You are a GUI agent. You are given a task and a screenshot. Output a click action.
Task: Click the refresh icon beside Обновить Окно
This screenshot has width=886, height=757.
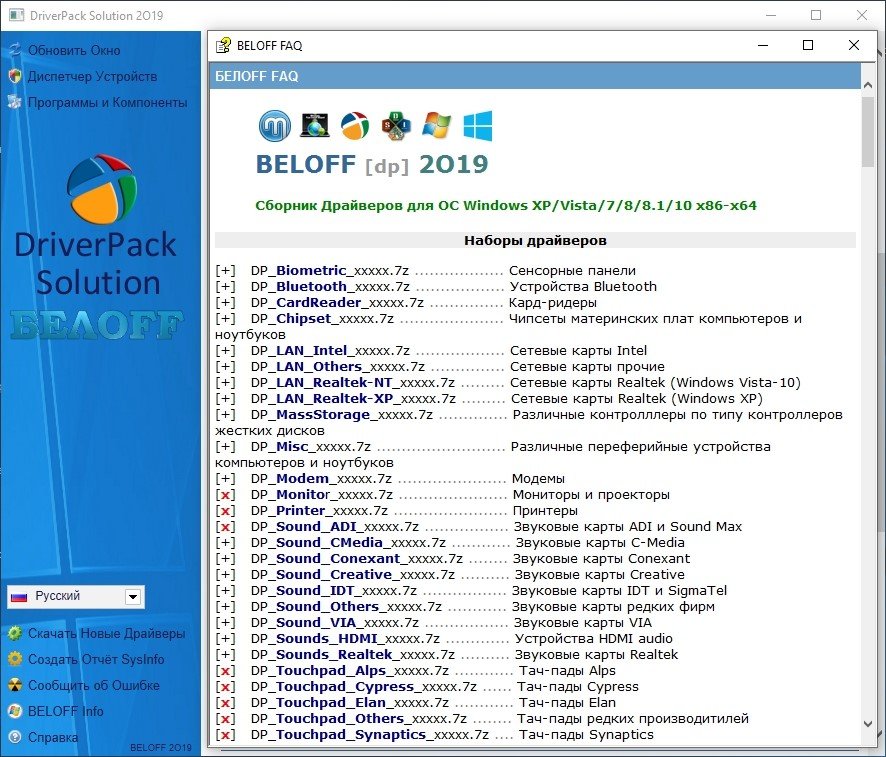pos(15,50)
